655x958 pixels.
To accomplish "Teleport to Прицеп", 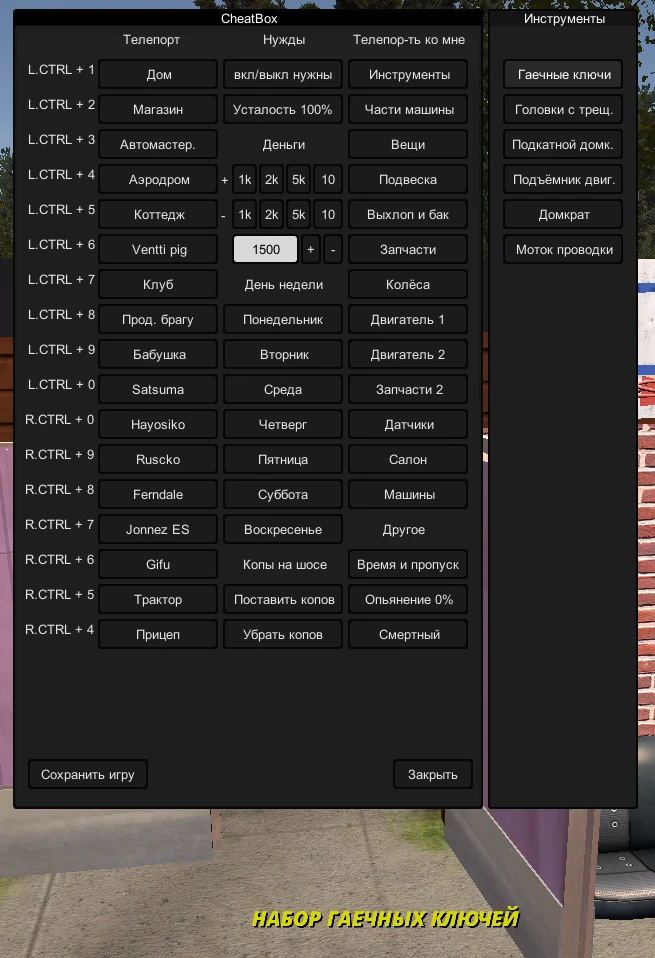I will click(x=158, y=634).
